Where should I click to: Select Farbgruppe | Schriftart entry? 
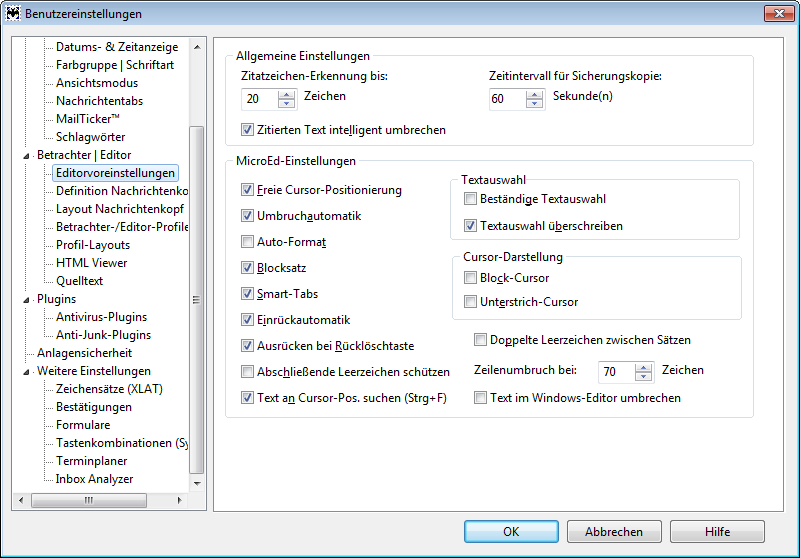click(x=115, y=65)
